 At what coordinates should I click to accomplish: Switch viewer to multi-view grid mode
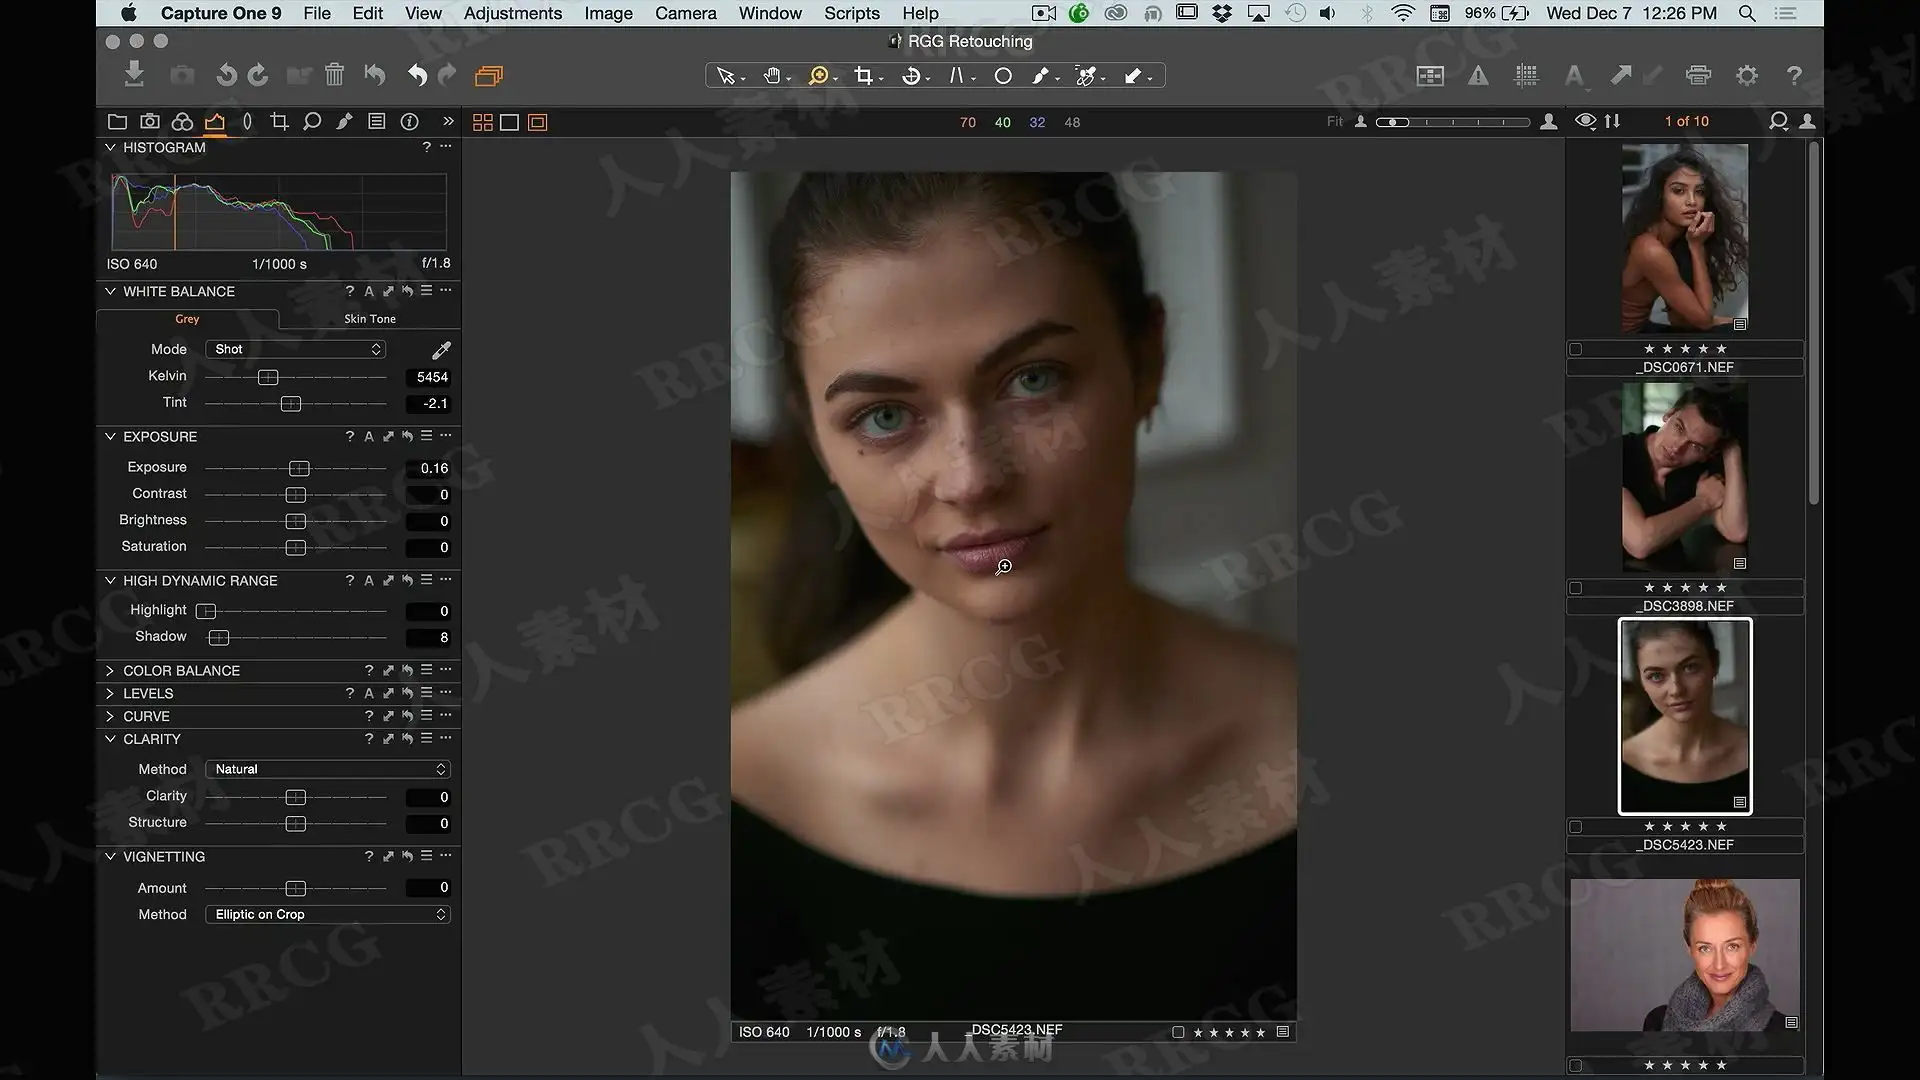483,122
